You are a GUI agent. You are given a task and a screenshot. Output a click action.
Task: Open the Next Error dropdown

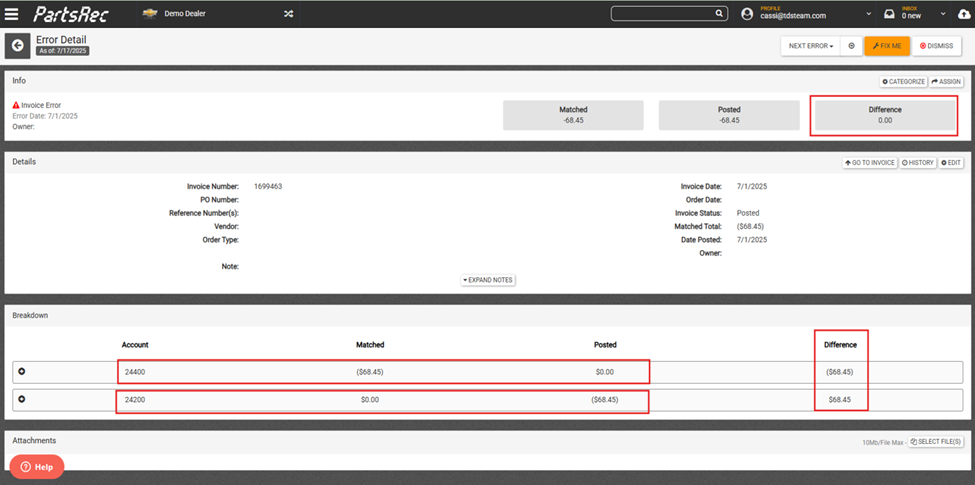point(811,46)
